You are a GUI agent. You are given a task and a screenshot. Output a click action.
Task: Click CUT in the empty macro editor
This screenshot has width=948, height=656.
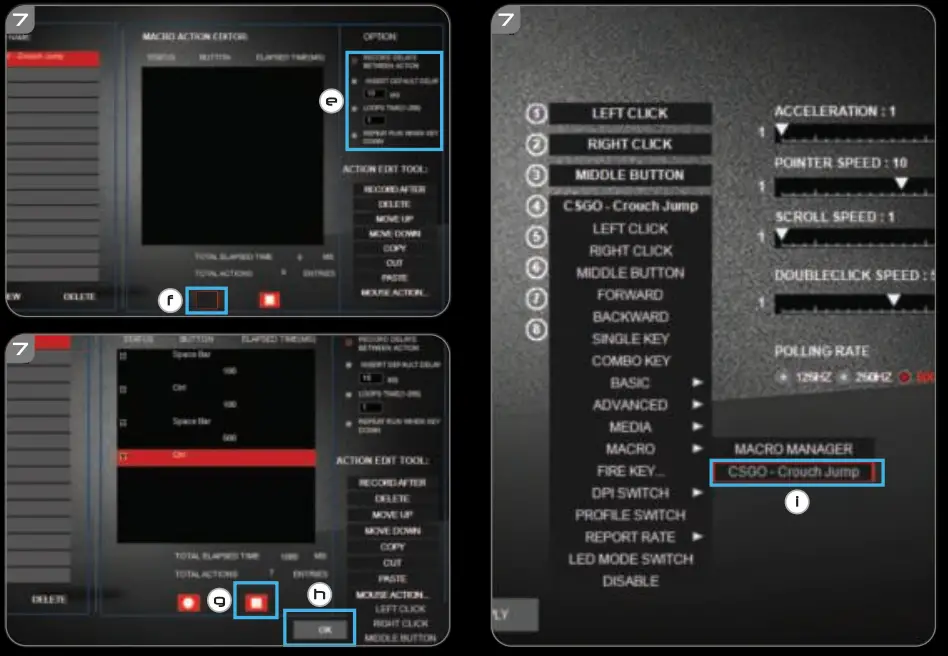point(394,263)
